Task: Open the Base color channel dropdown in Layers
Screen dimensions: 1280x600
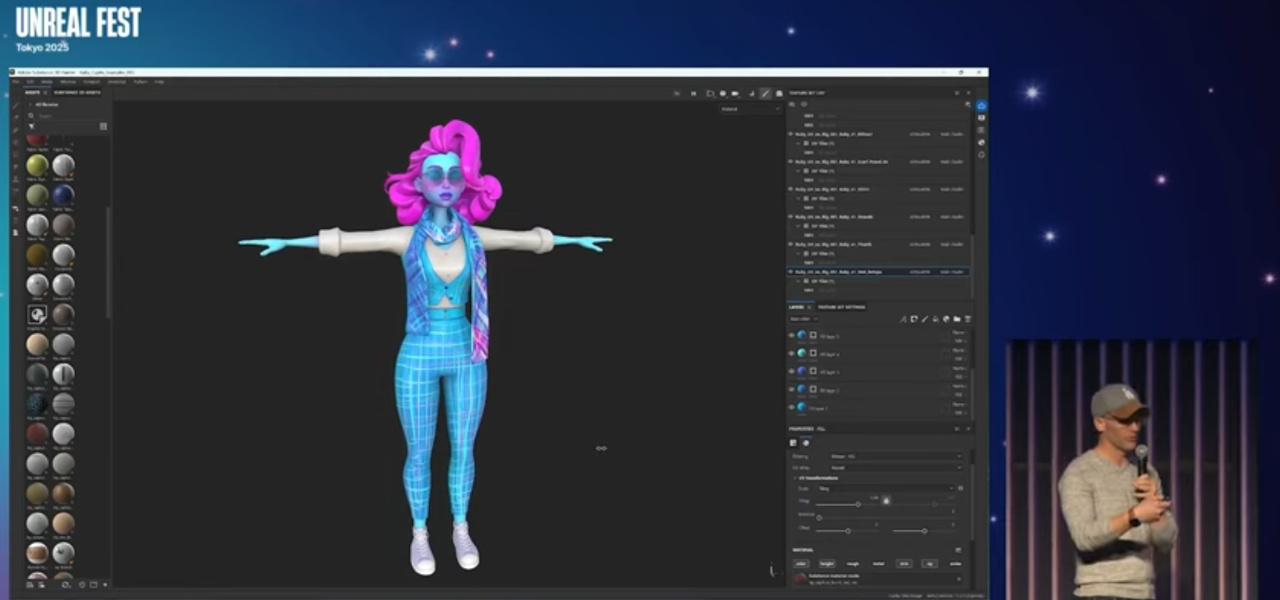Action: pyautogui.click(x=803, y=319)
